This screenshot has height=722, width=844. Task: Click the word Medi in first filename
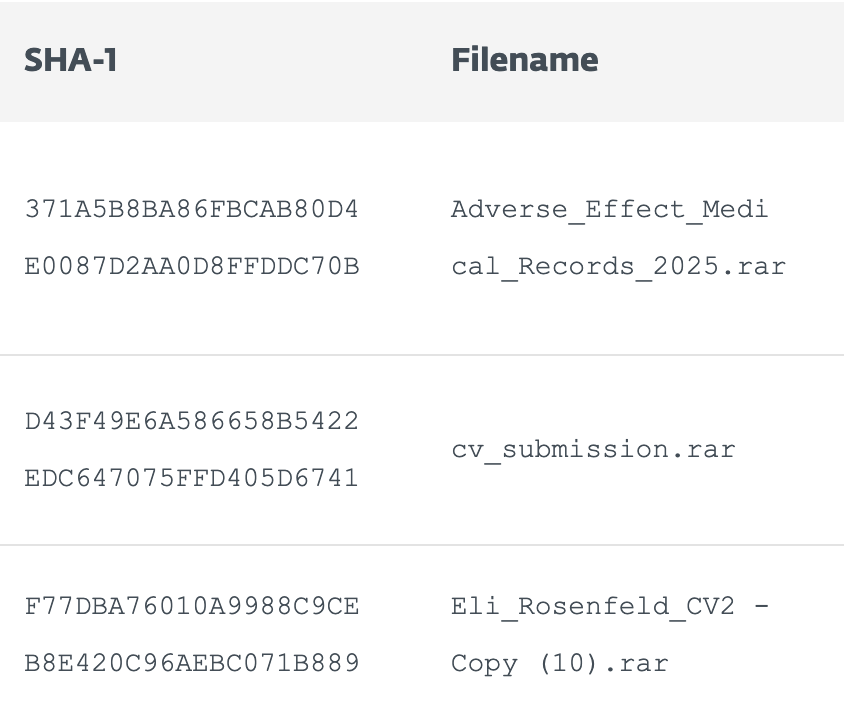pos(735,210)
